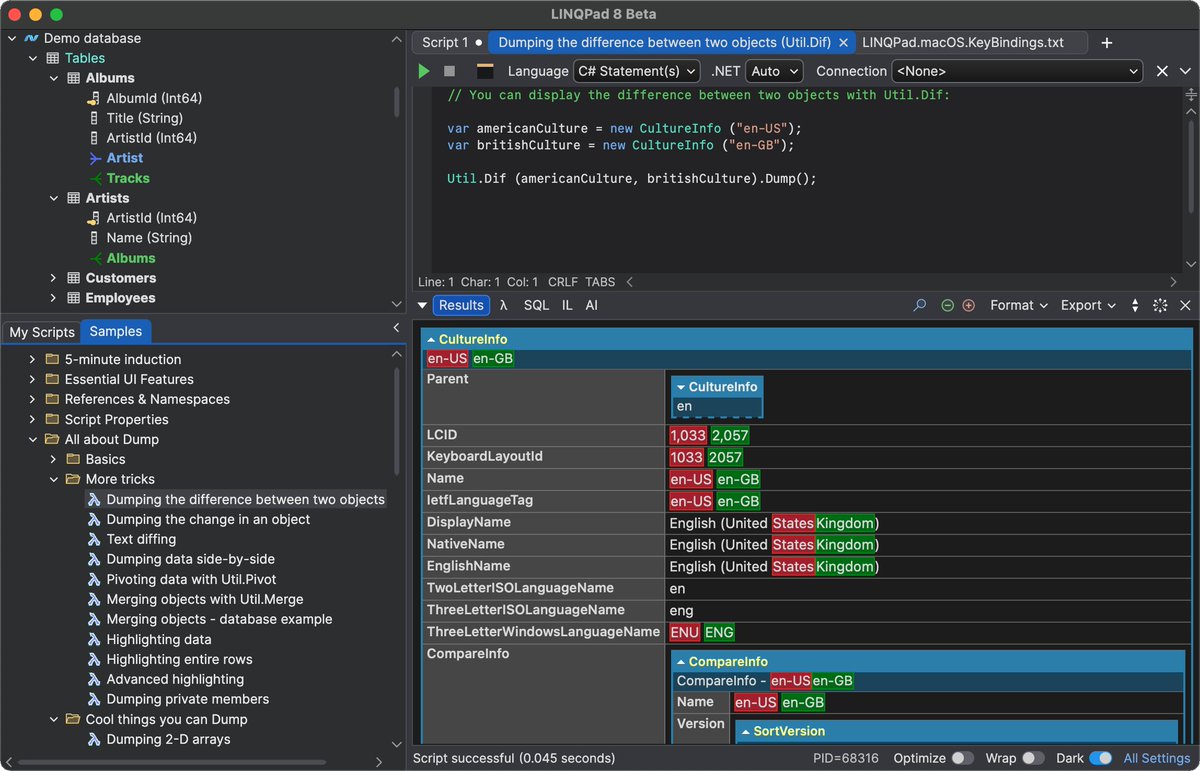Toggle the results panel layout icon in toolbar
Viewport: 1200px width, 771px height.
485,71
